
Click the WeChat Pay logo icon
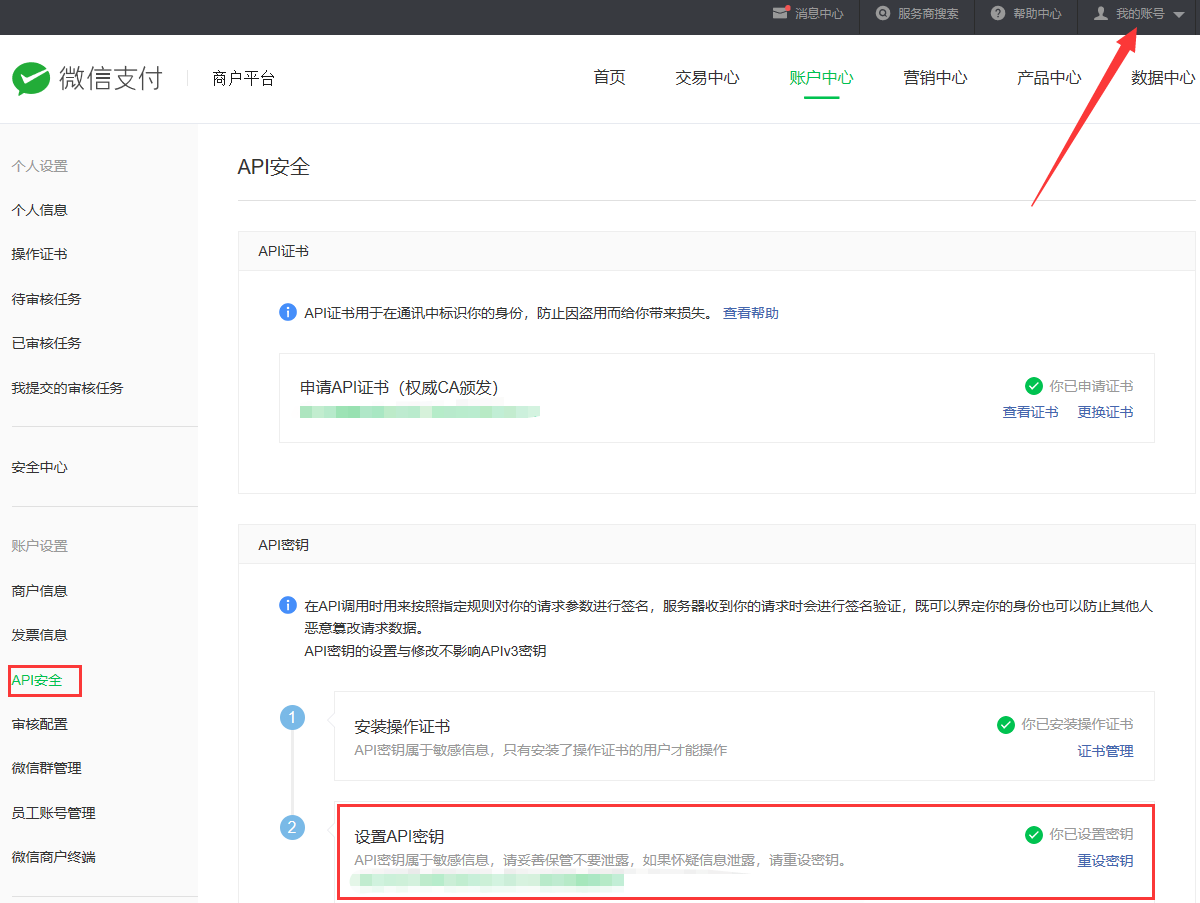click(30, 79)
